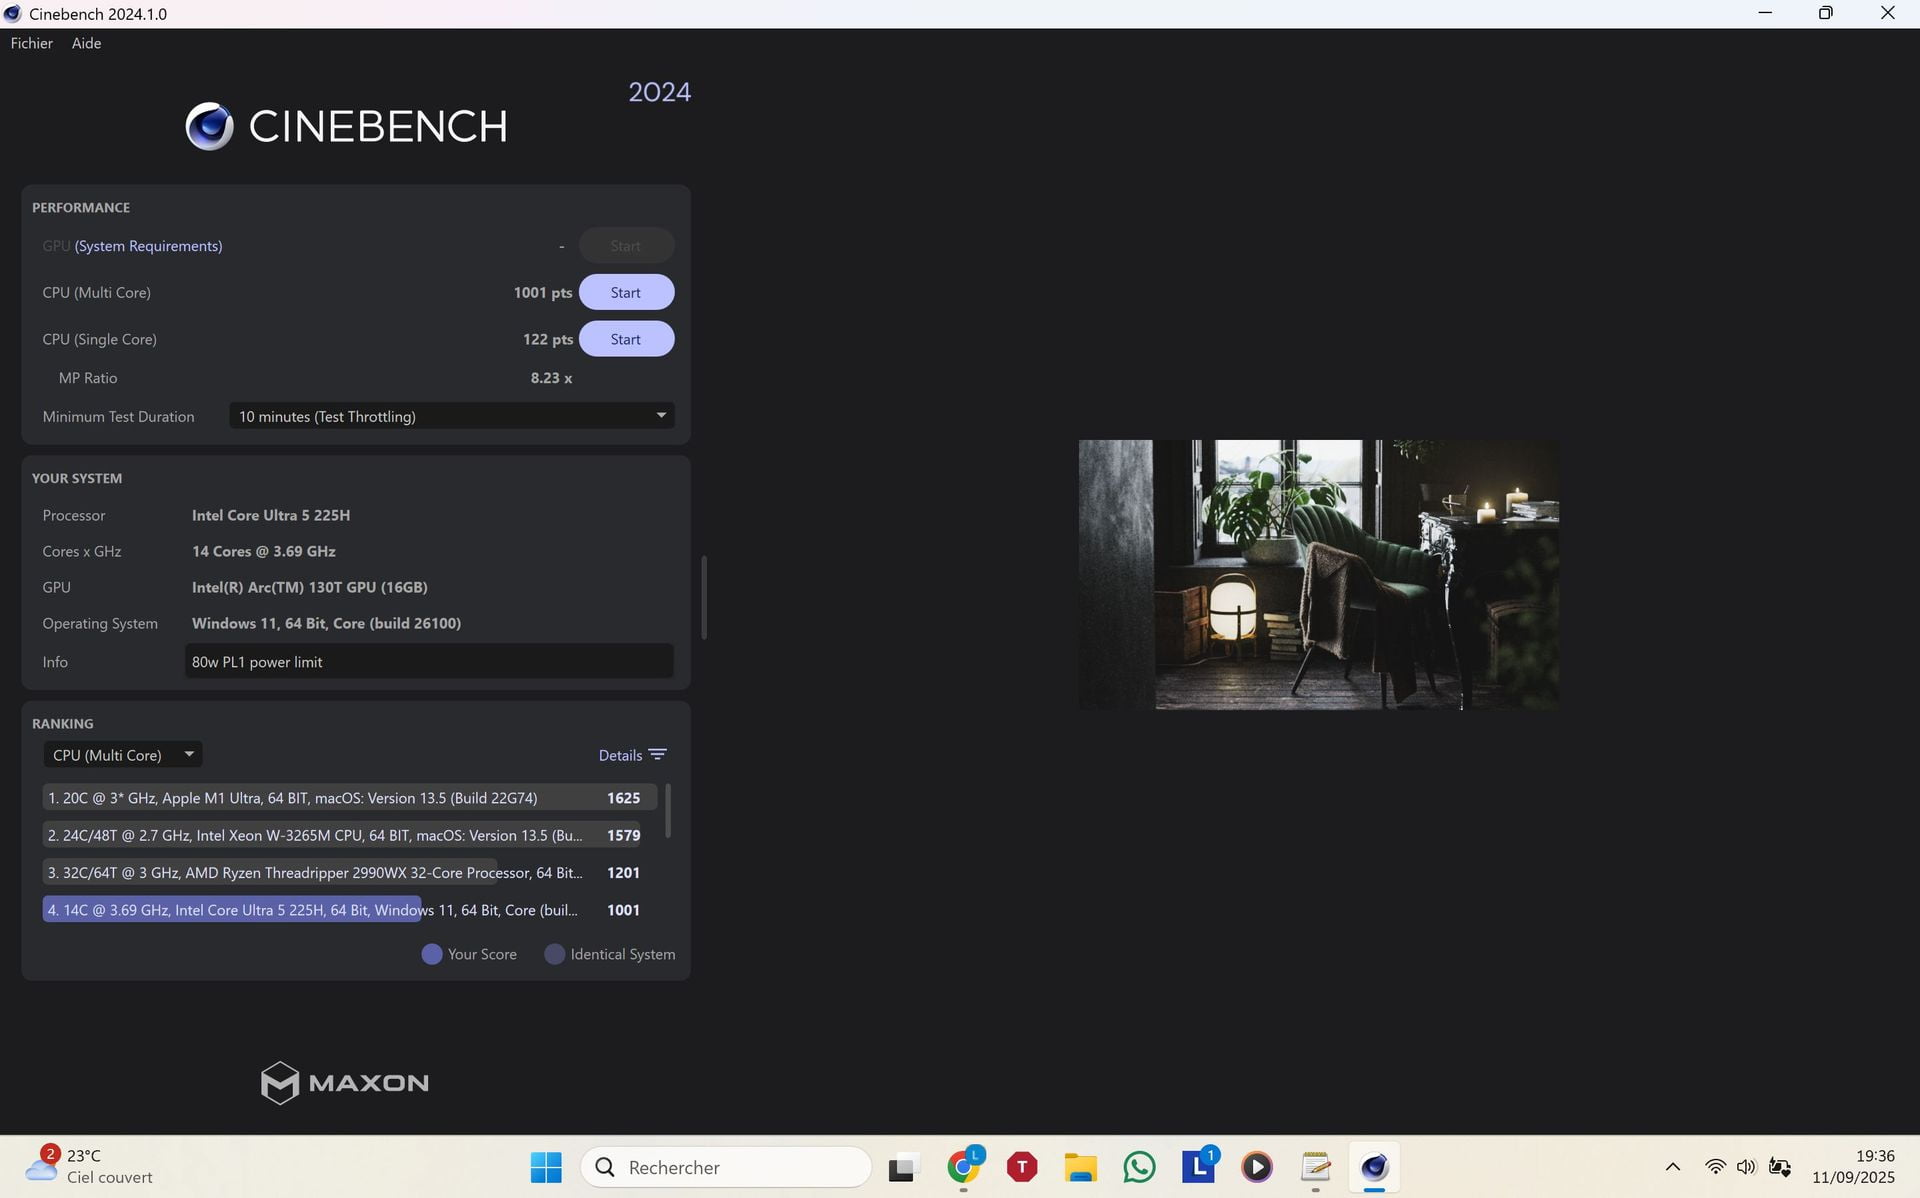Viewport: 1920px width, 1198px height.
Task: Start the CPU Single Core benchmark
Action: [626, 339]
